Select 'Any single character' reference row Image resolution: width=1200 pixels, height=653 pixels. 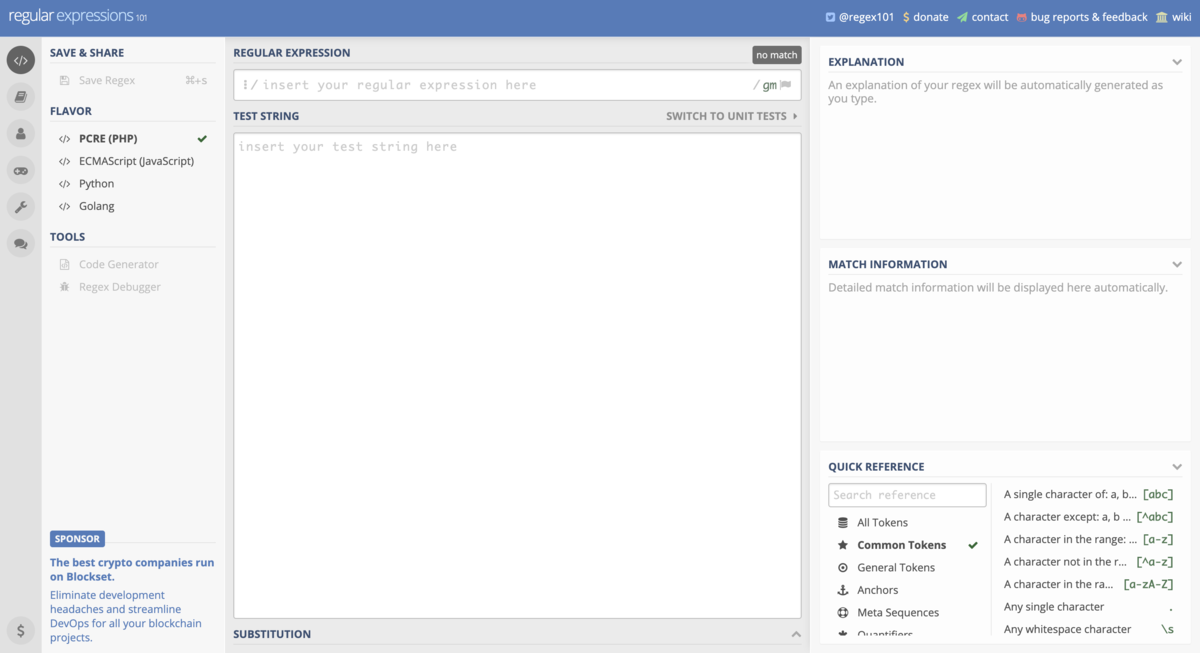click(1089, 607)
